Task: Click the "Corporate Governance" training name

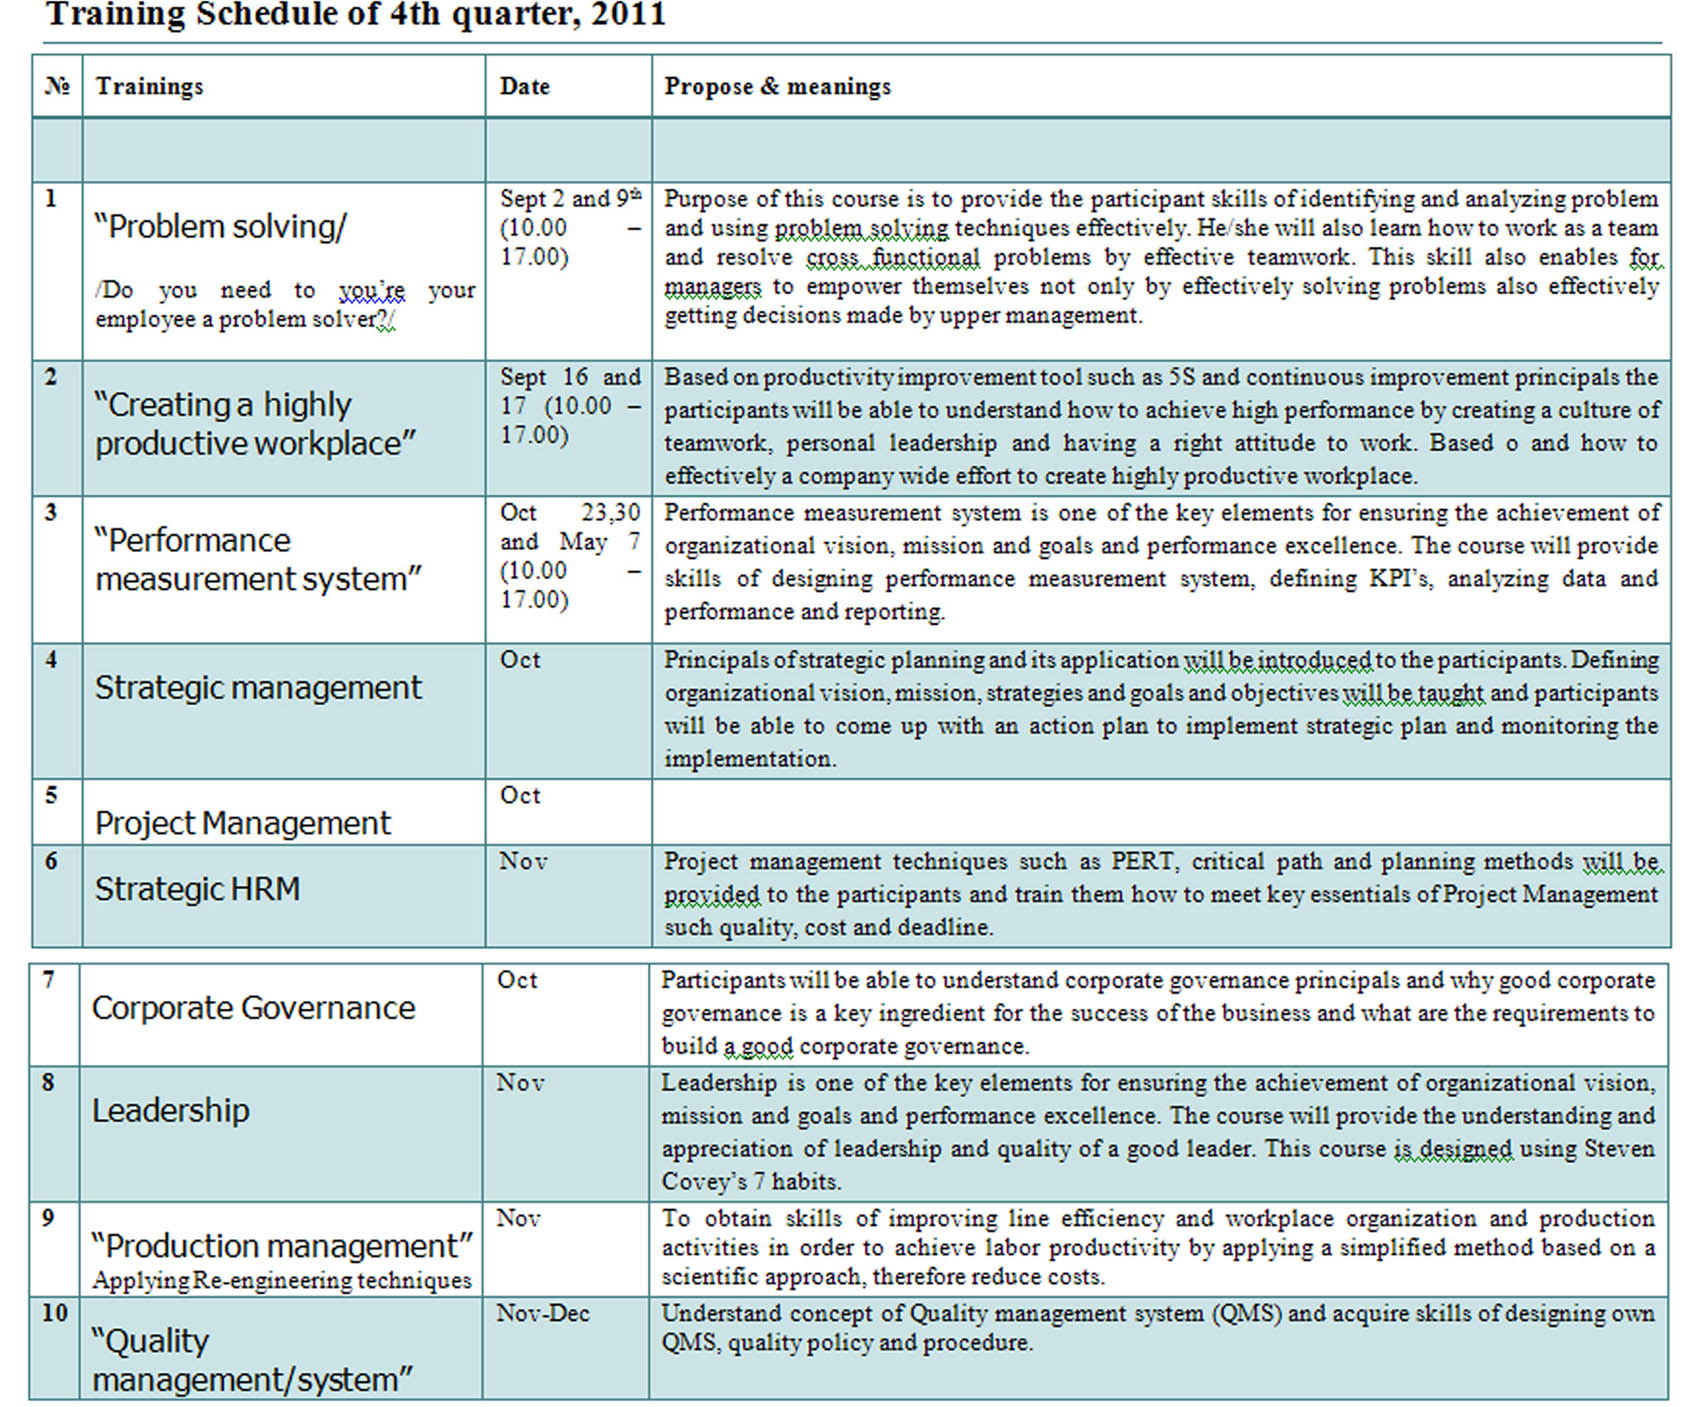Action: pos(253,1008)
